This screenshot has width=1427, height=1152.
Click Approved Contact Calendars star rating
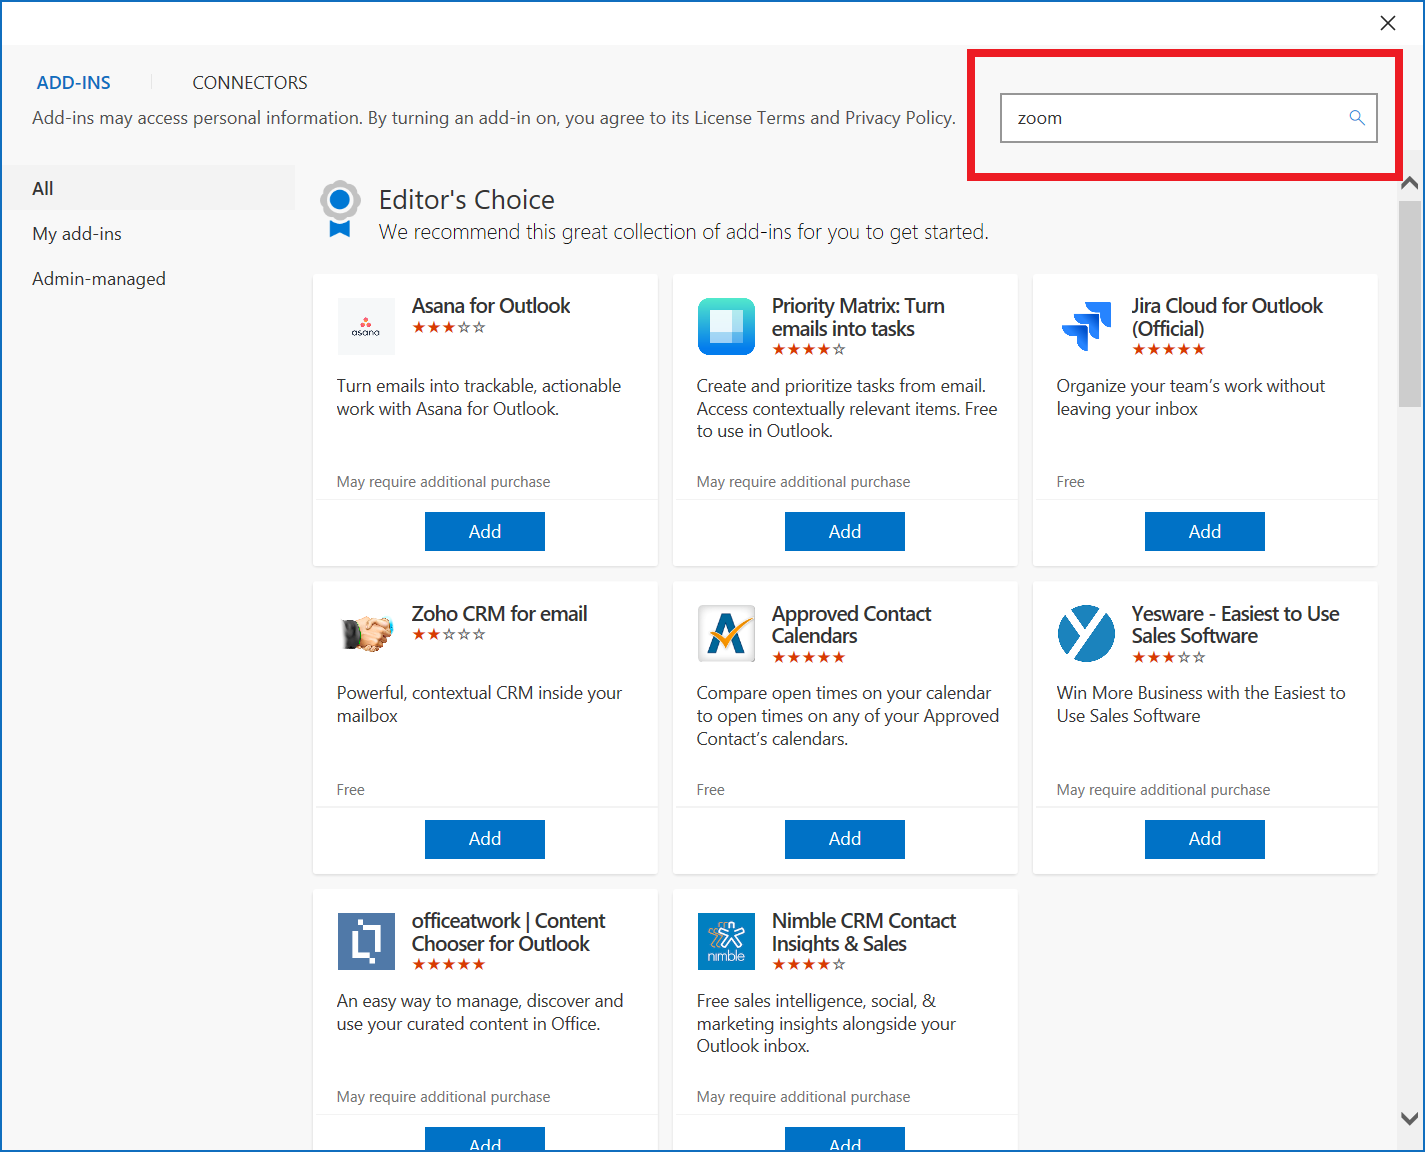tap(809, 658)
